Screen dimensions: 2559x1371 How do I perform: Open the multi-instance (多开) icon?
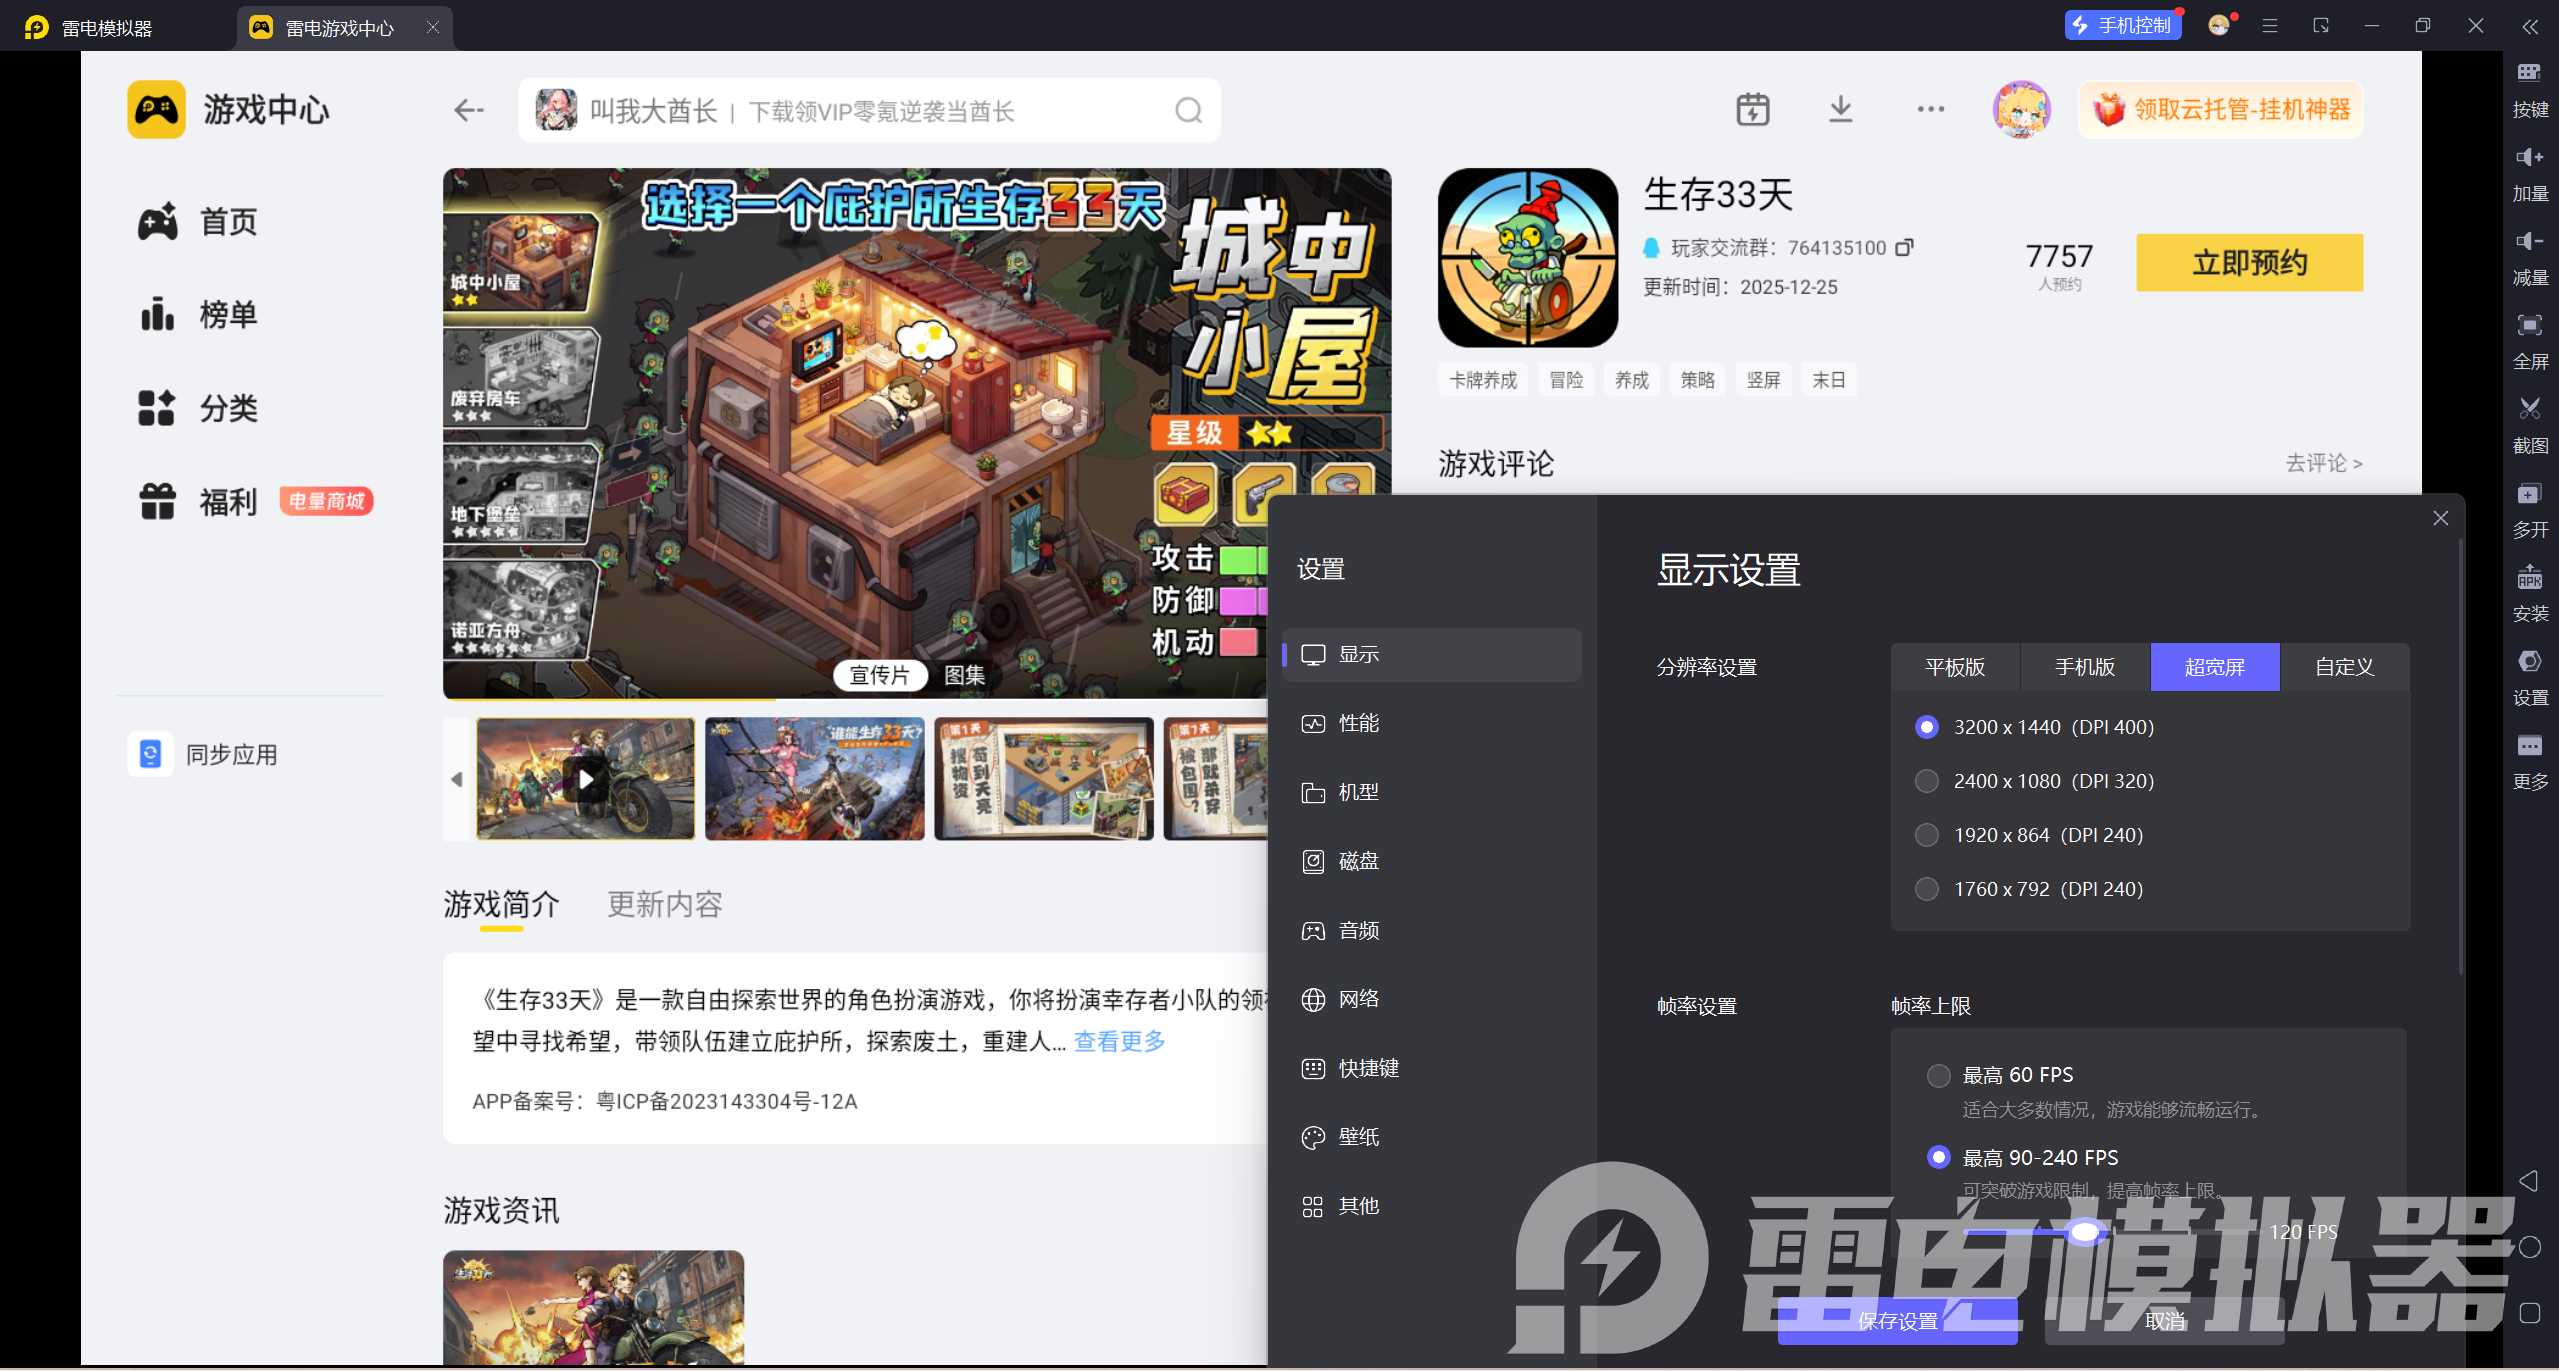click(2529, 494)
